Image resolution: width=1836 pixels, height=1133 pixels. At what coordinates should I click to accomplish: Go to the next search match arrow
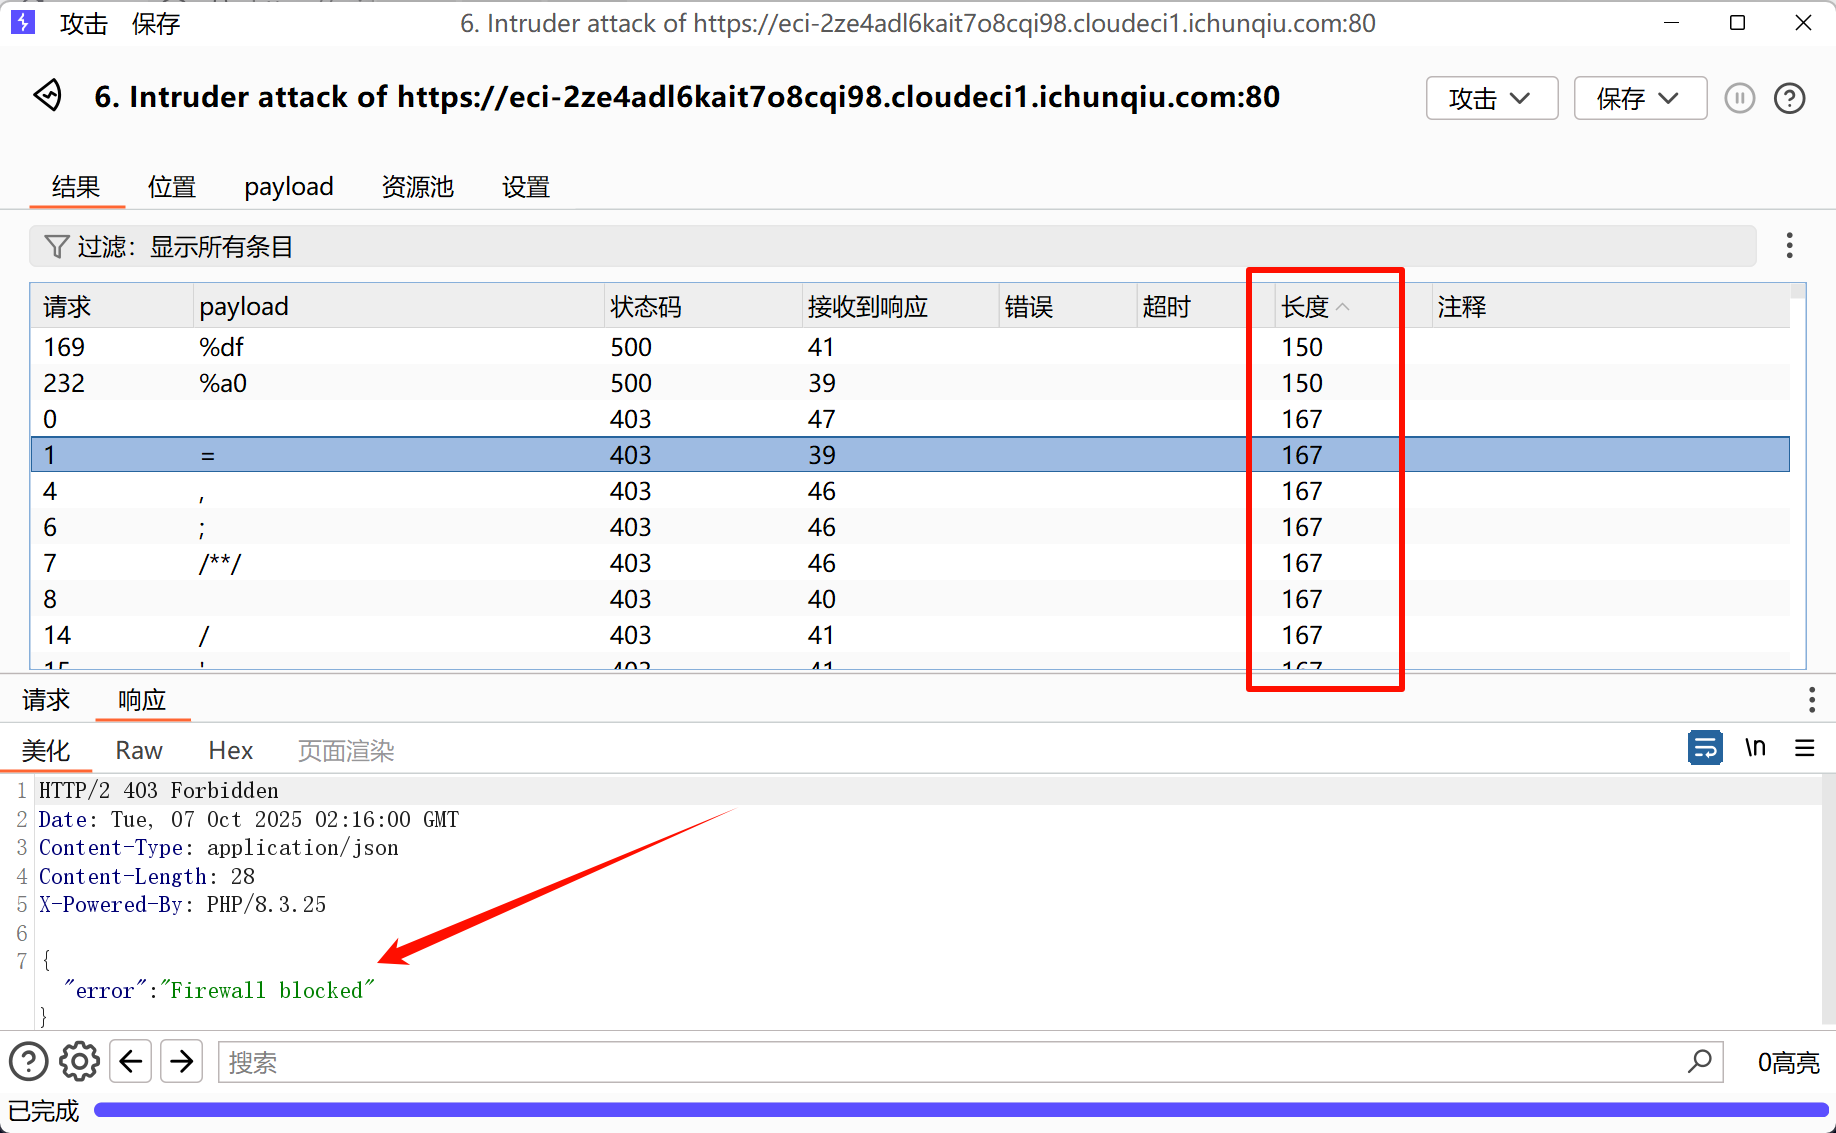[x=182, y=1062]
